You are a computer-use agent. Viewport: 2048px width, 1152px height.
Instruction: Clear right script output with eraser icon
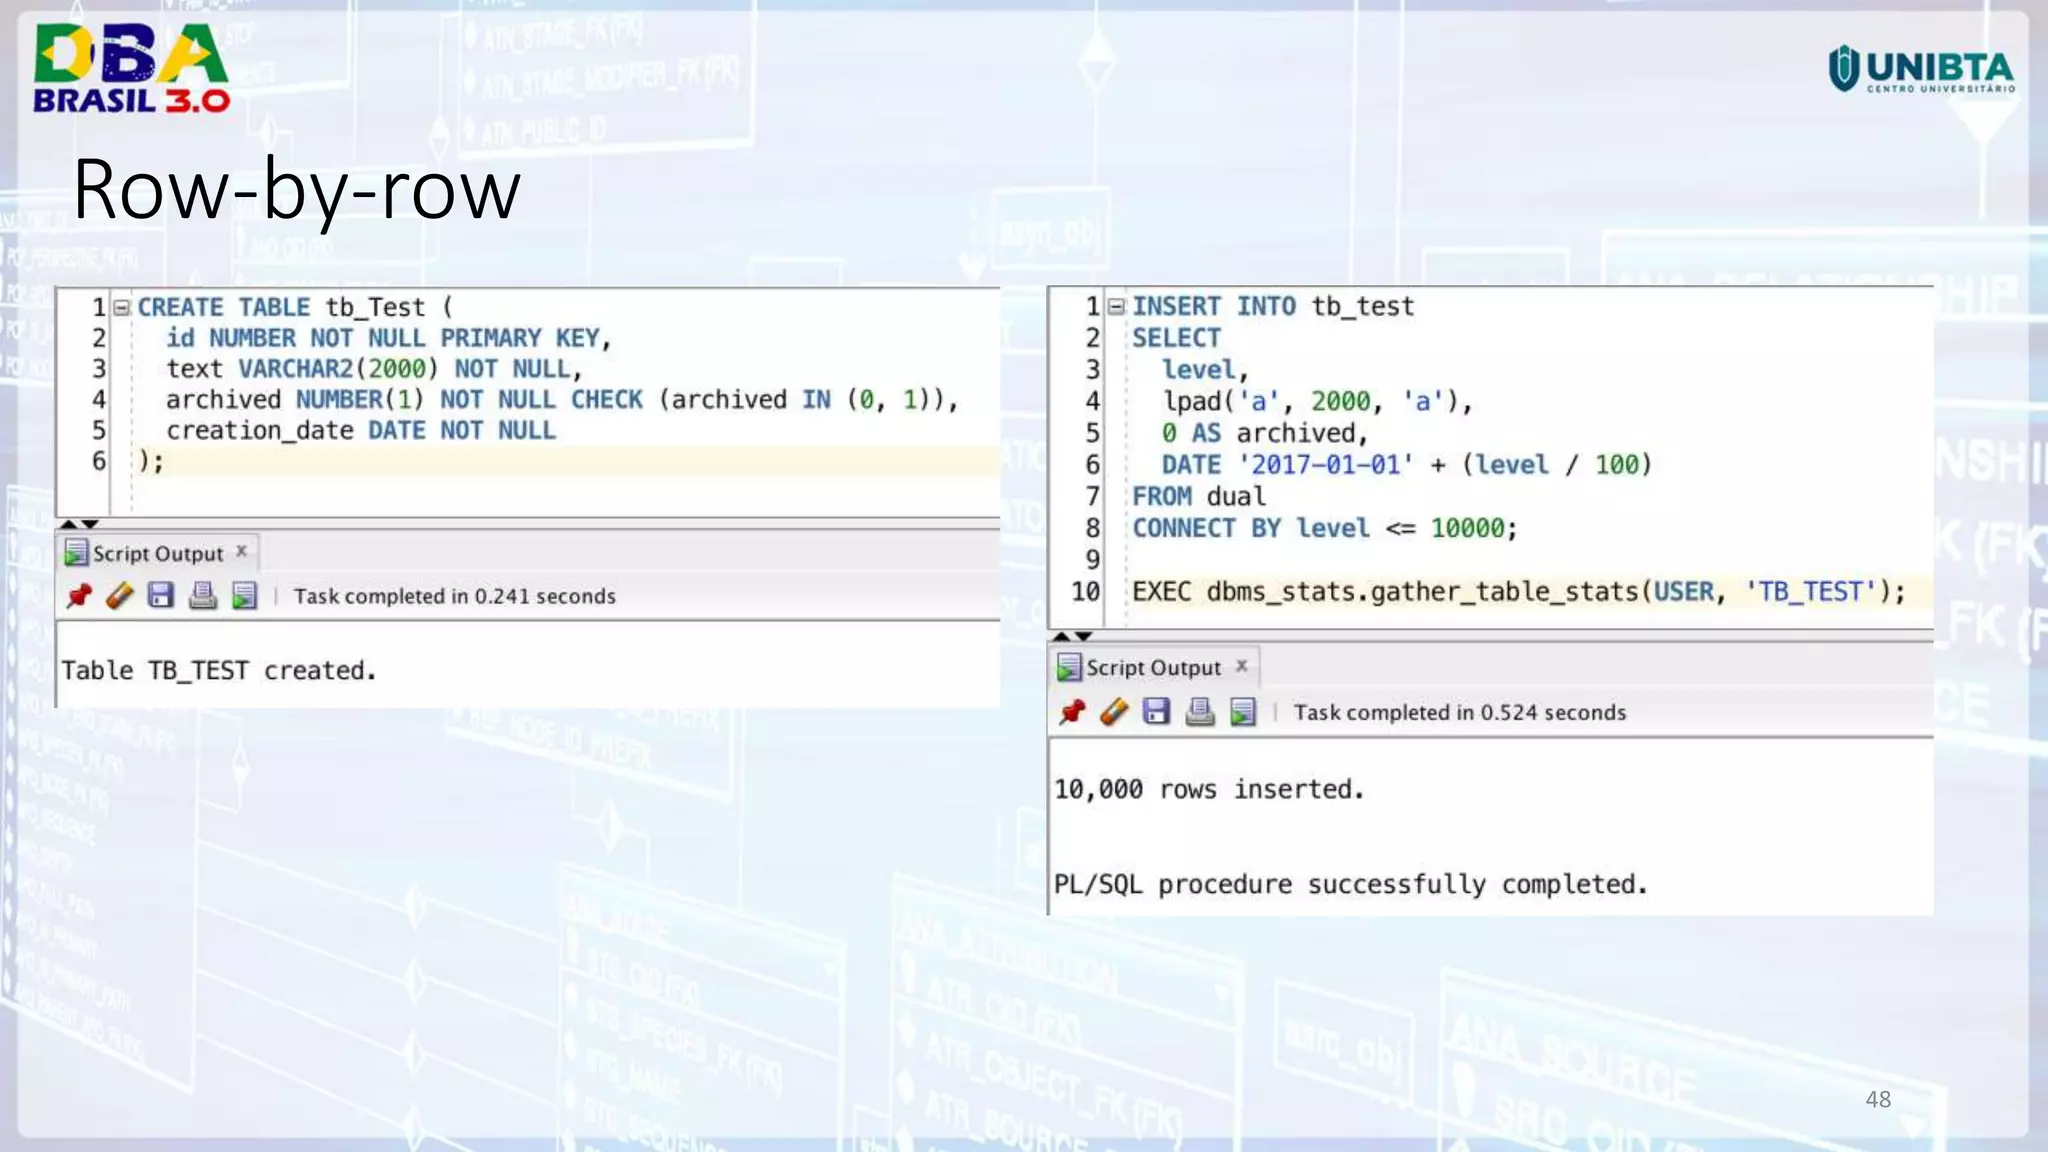click(x=1114, y=712)
